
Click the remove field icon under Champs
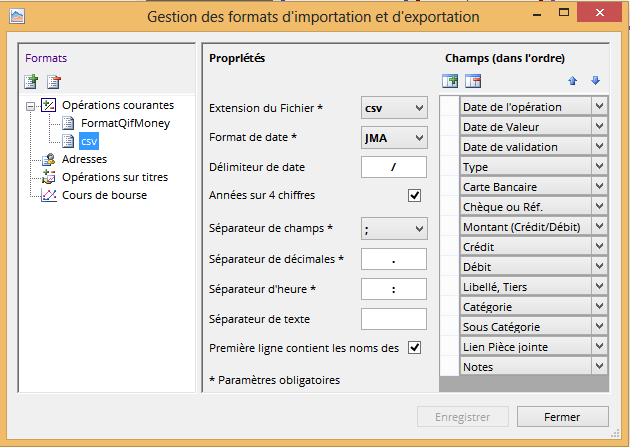coord(474,81)
